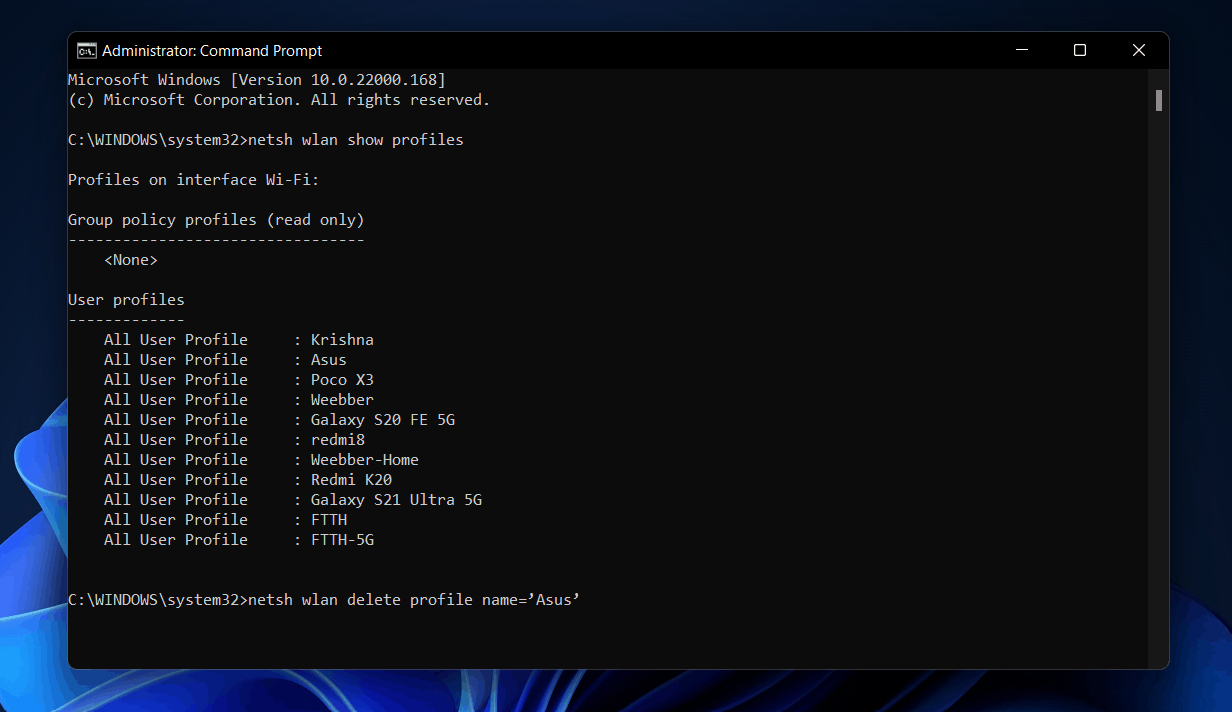Click the 'Krishna' profile name

coord(342,340)
